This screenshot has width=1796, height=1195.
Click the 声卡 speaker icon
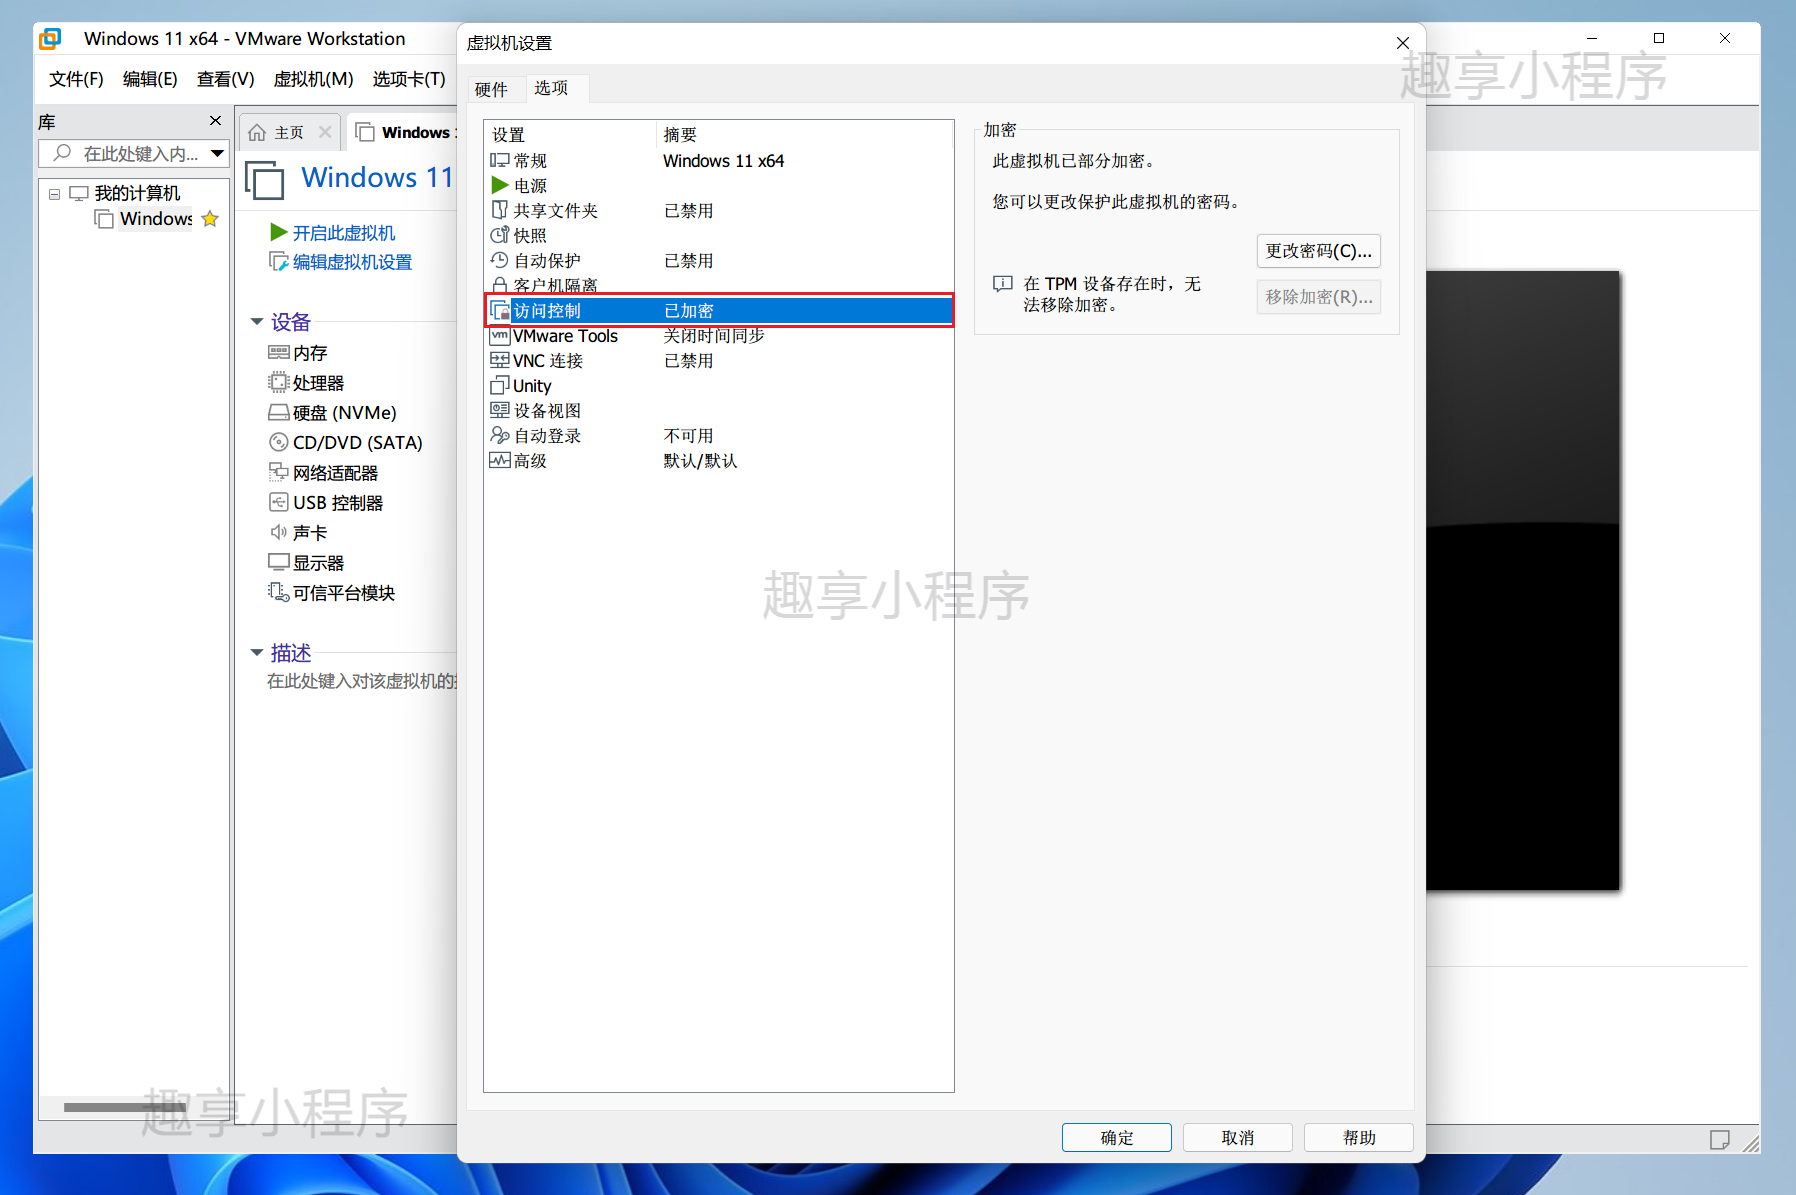click(279, 532)
